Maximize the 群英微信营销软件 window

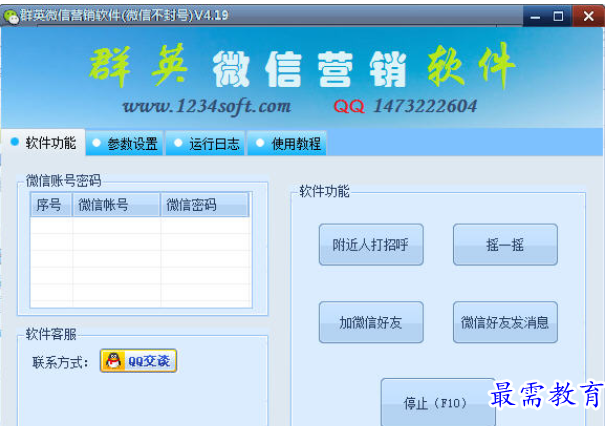pyautogui.click(x=559, y=17)
